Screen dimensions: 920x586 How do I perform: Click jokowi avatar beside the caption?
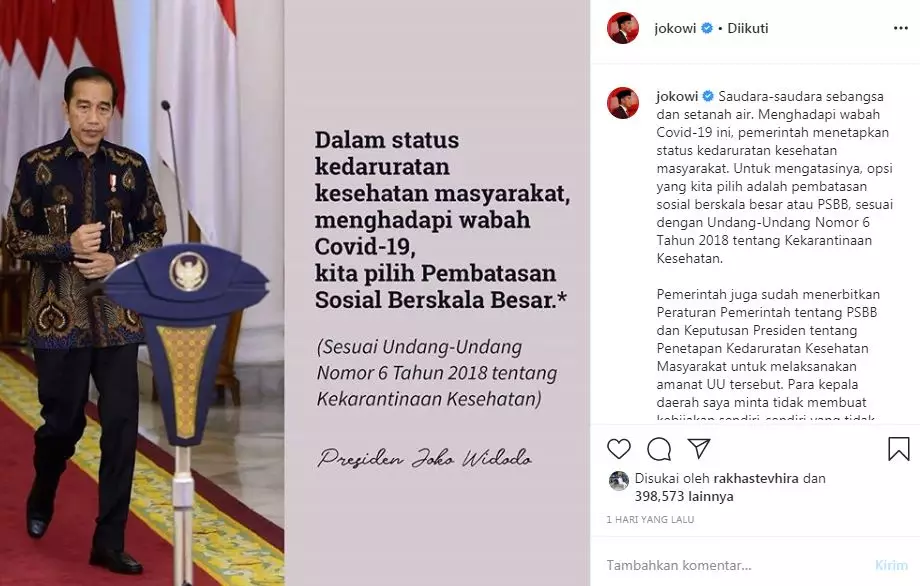point(623,103)
